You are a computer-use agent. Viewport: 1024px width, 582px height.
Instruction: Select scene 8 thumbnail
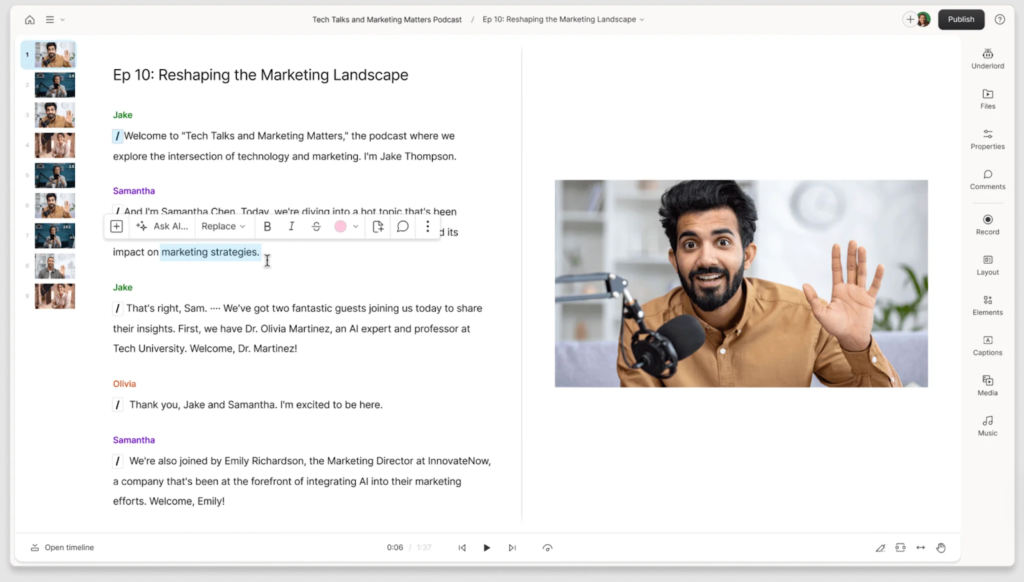[55, 267]
